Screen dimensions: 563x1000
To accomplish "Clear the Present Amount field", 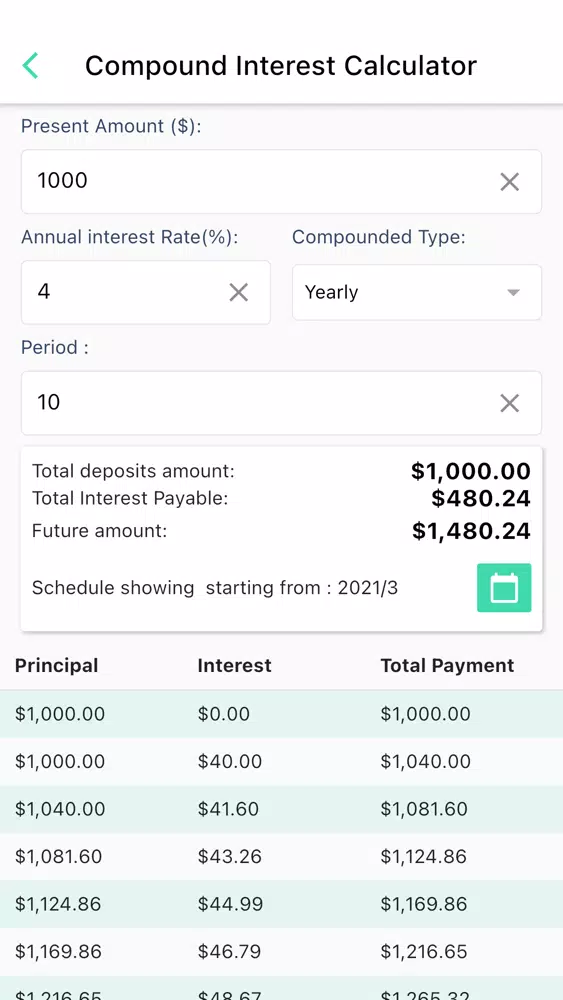I will [509, 182].
